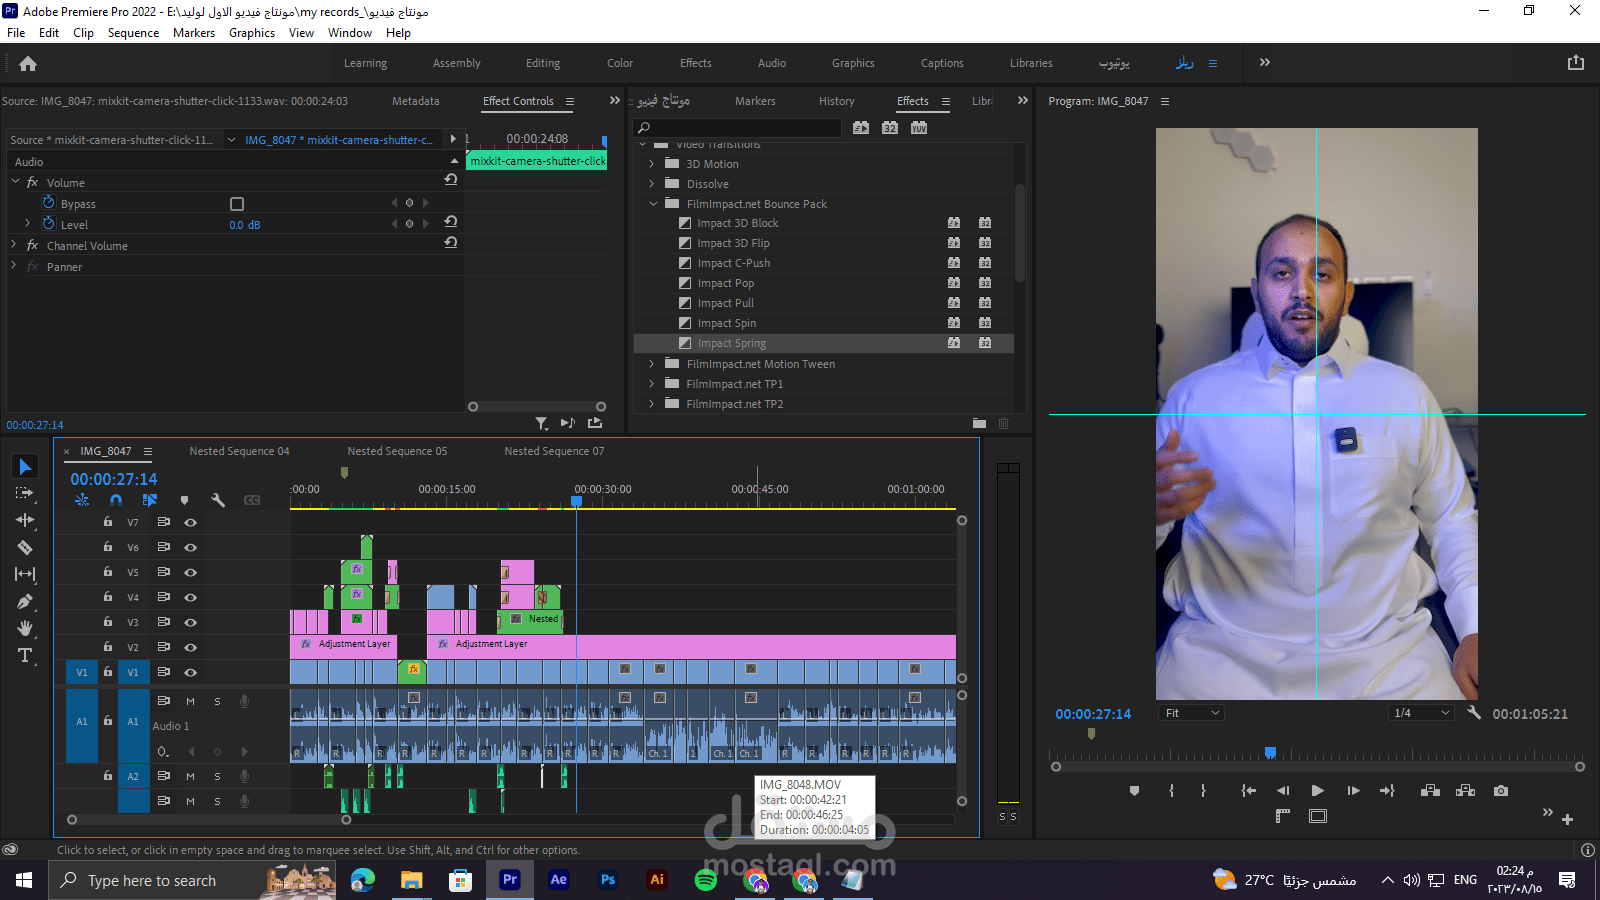The width and height of the screenshot is (1600, 900).
Task: Select the Pen tool
Action: [x=25, y=601]
